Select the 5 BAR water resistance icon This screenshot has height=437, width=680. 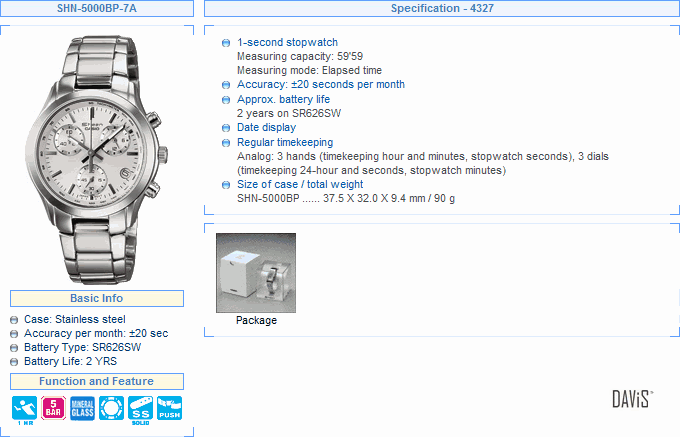click(x=53, y=408)
